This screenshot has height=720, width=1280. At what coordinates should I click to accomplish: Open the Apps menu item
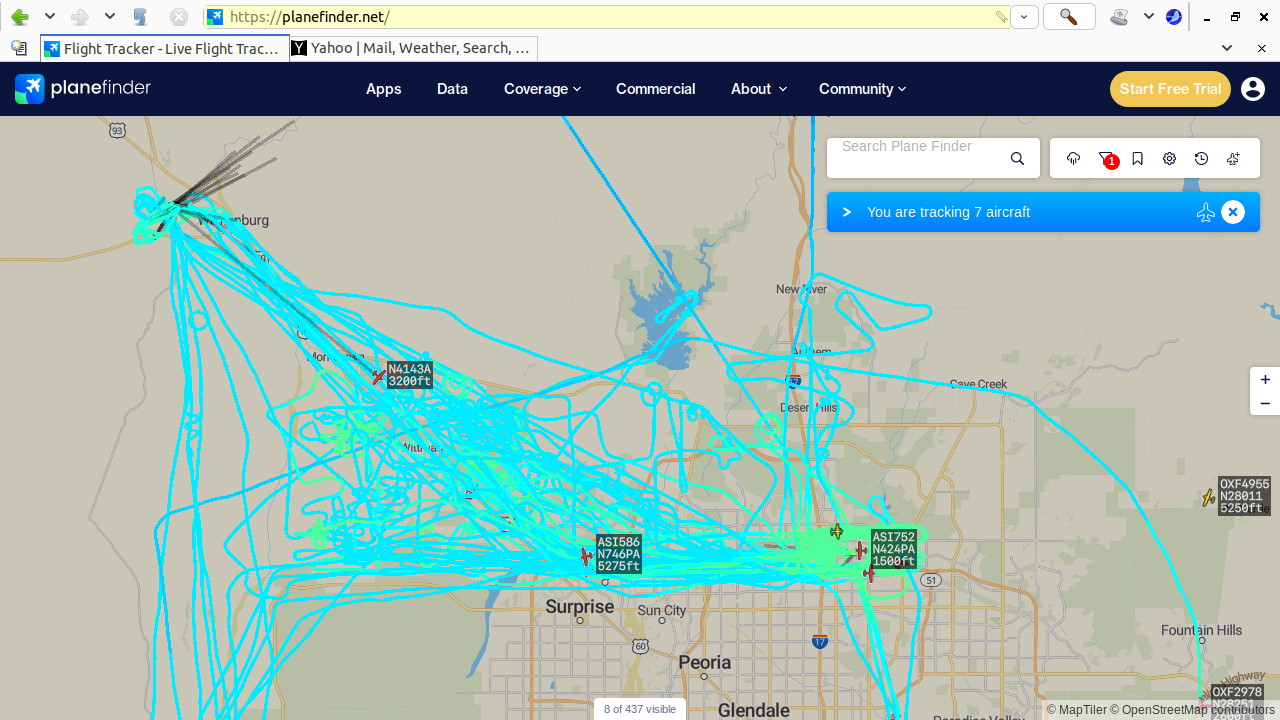click(x=383, y=89)
